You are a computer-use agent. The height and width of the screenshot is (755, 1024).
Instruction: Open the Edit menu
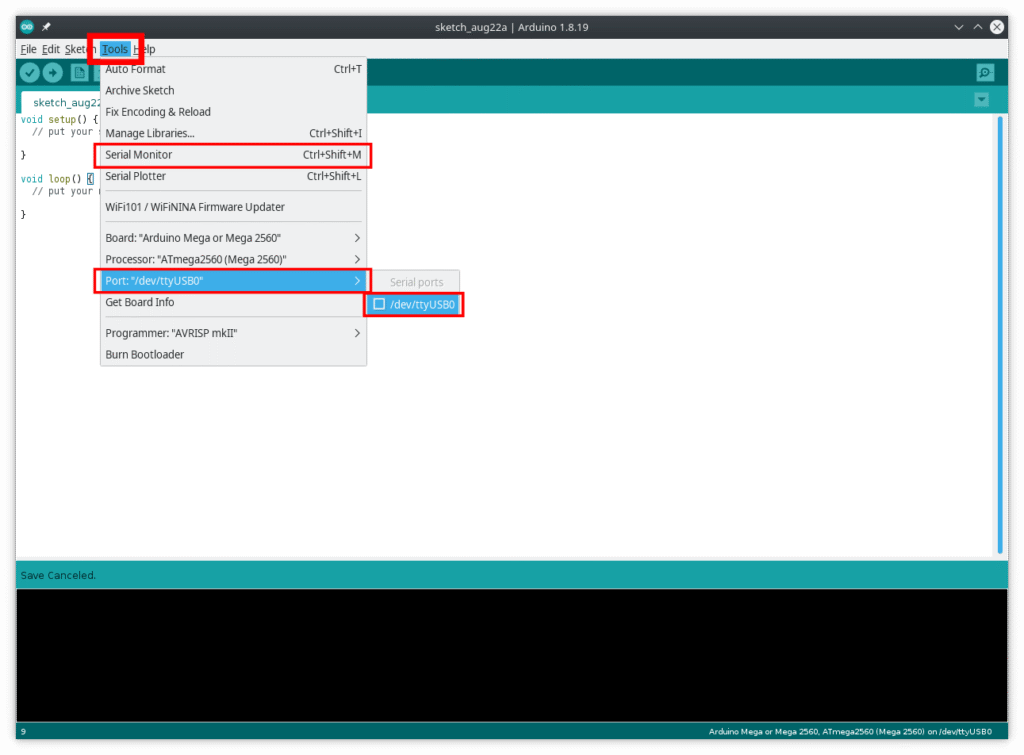50,49
